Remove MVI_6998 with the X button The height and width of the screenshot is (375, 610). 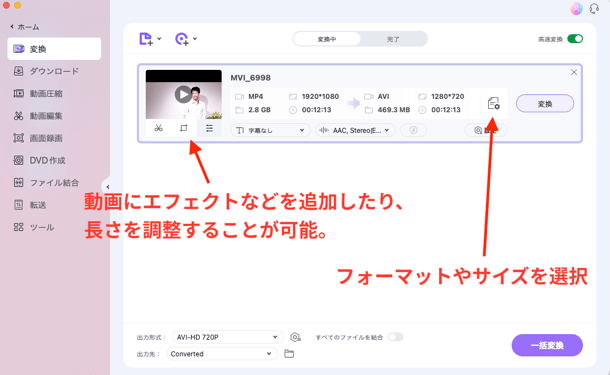coord(574,72)
